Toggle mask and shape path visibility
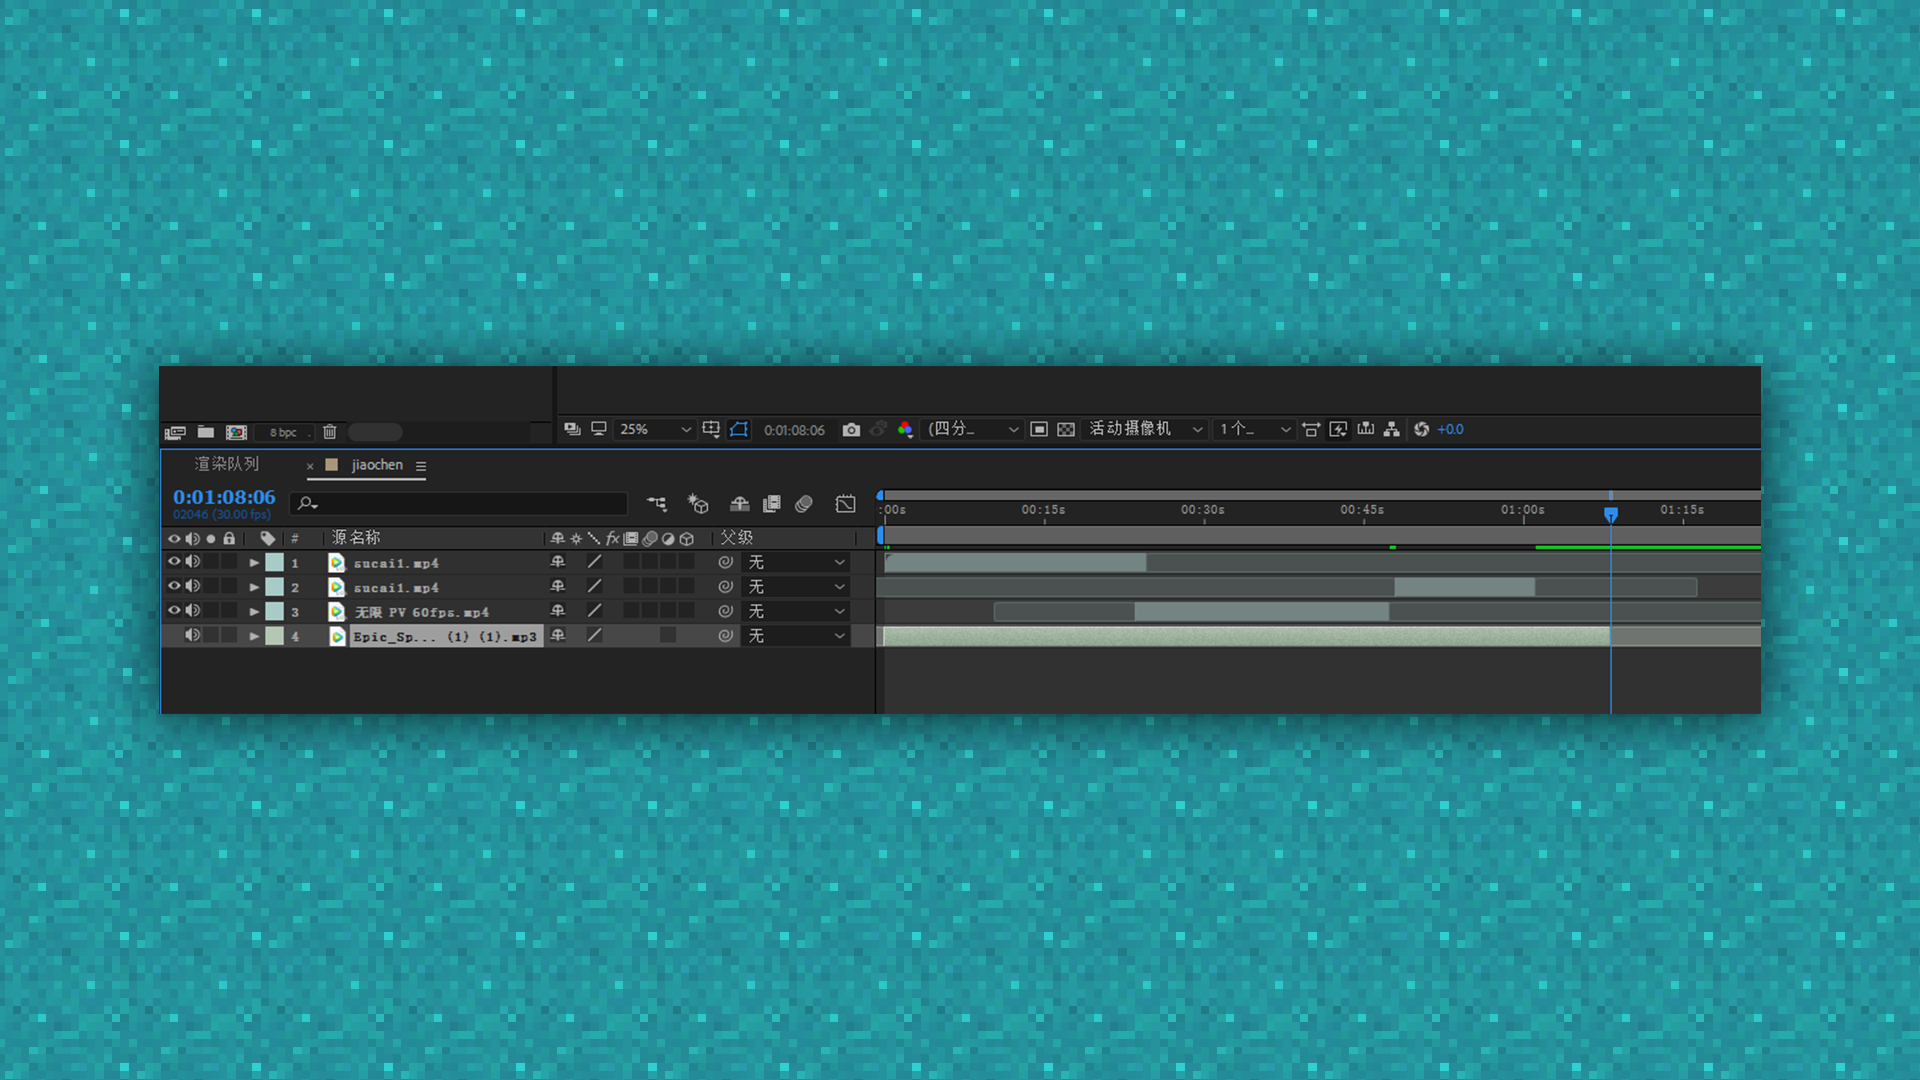Viewport: 1920px width, 1080px height. [739, 429]
